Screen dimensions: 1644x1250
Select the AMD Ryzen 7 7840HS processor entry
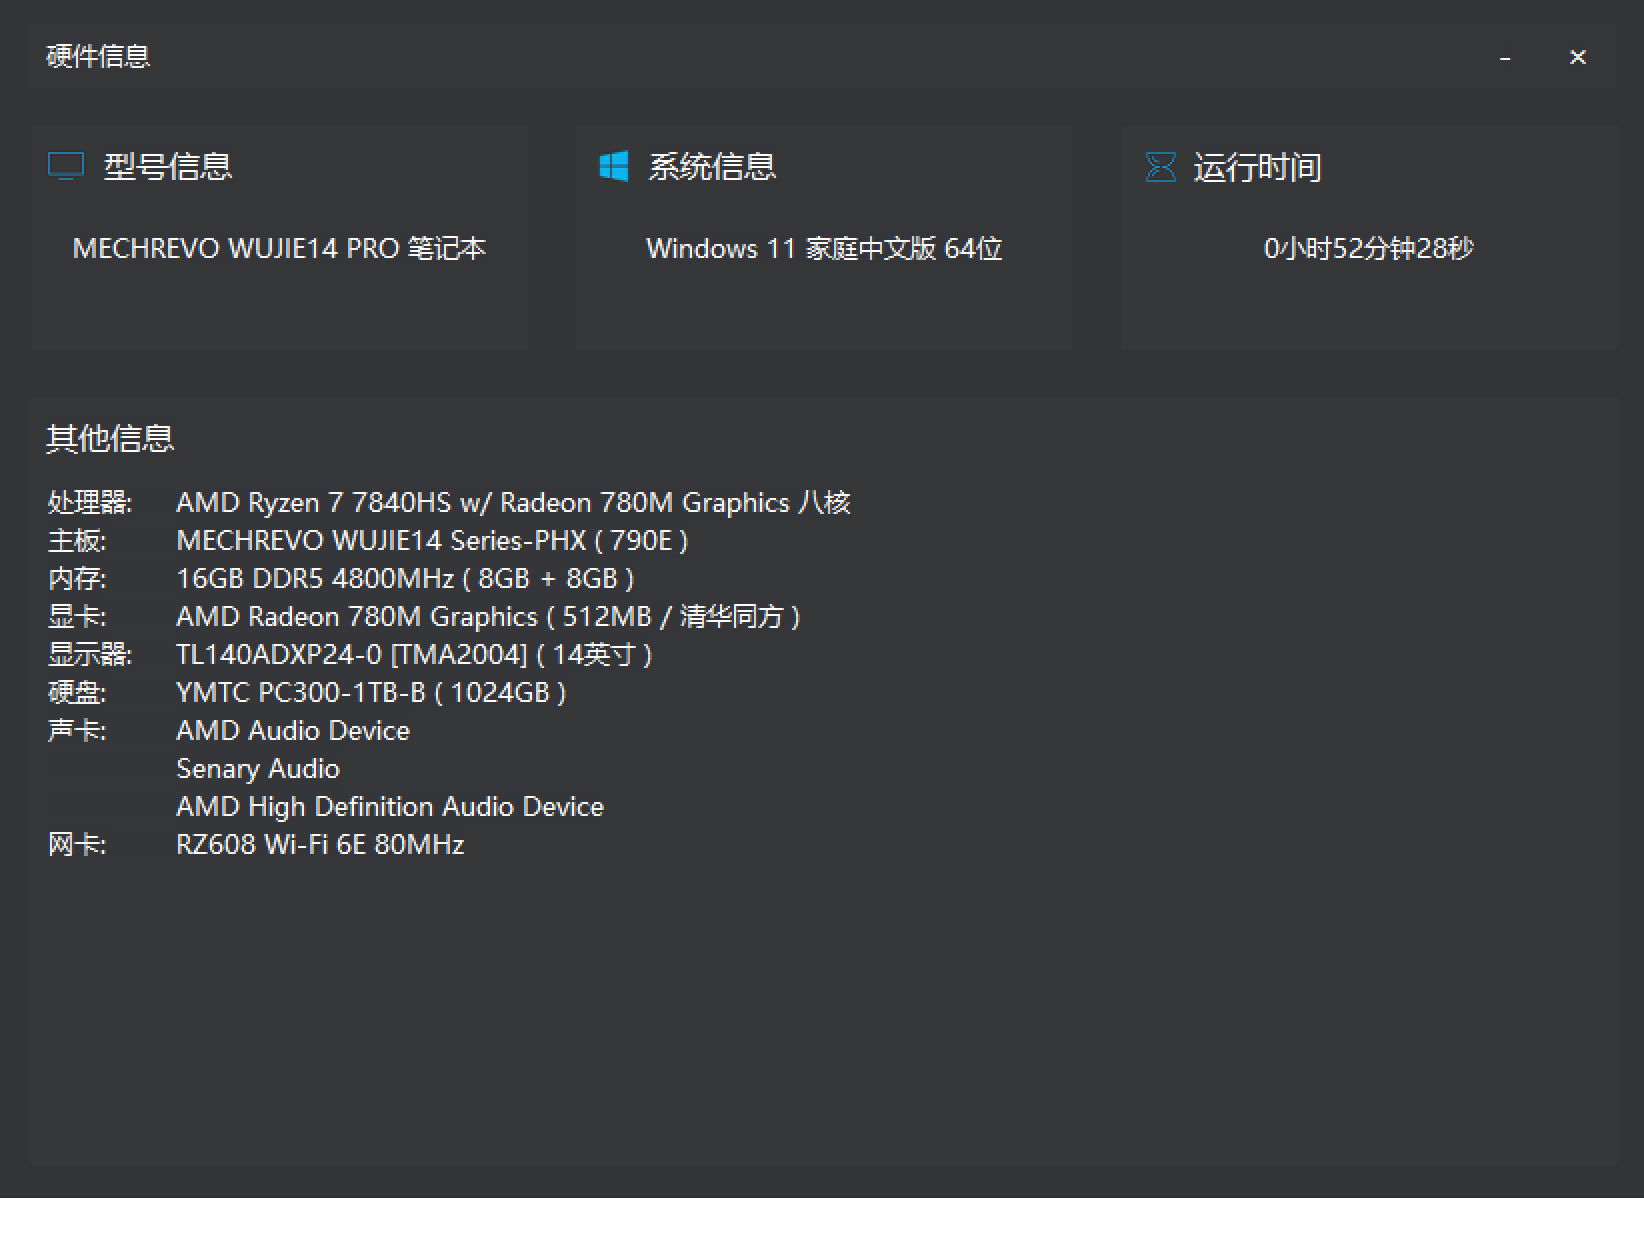(x=512, y=502)
